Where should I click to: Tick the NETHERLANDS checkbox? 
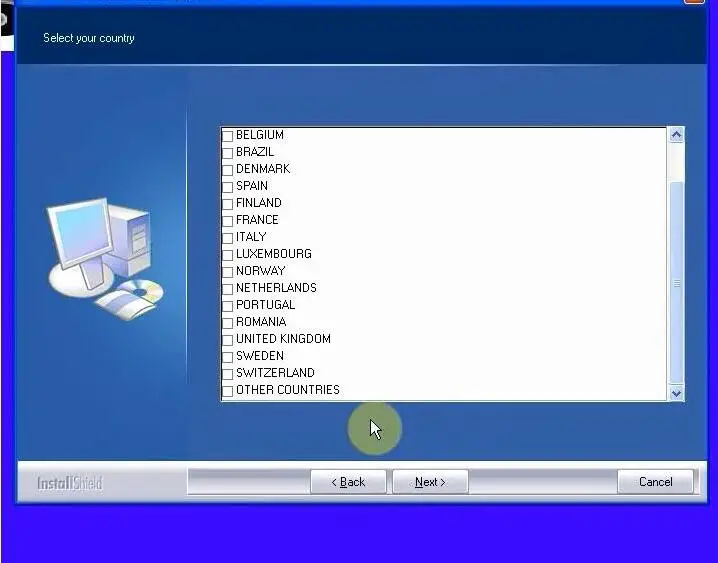pyautogui.click(x=228, y=289)
